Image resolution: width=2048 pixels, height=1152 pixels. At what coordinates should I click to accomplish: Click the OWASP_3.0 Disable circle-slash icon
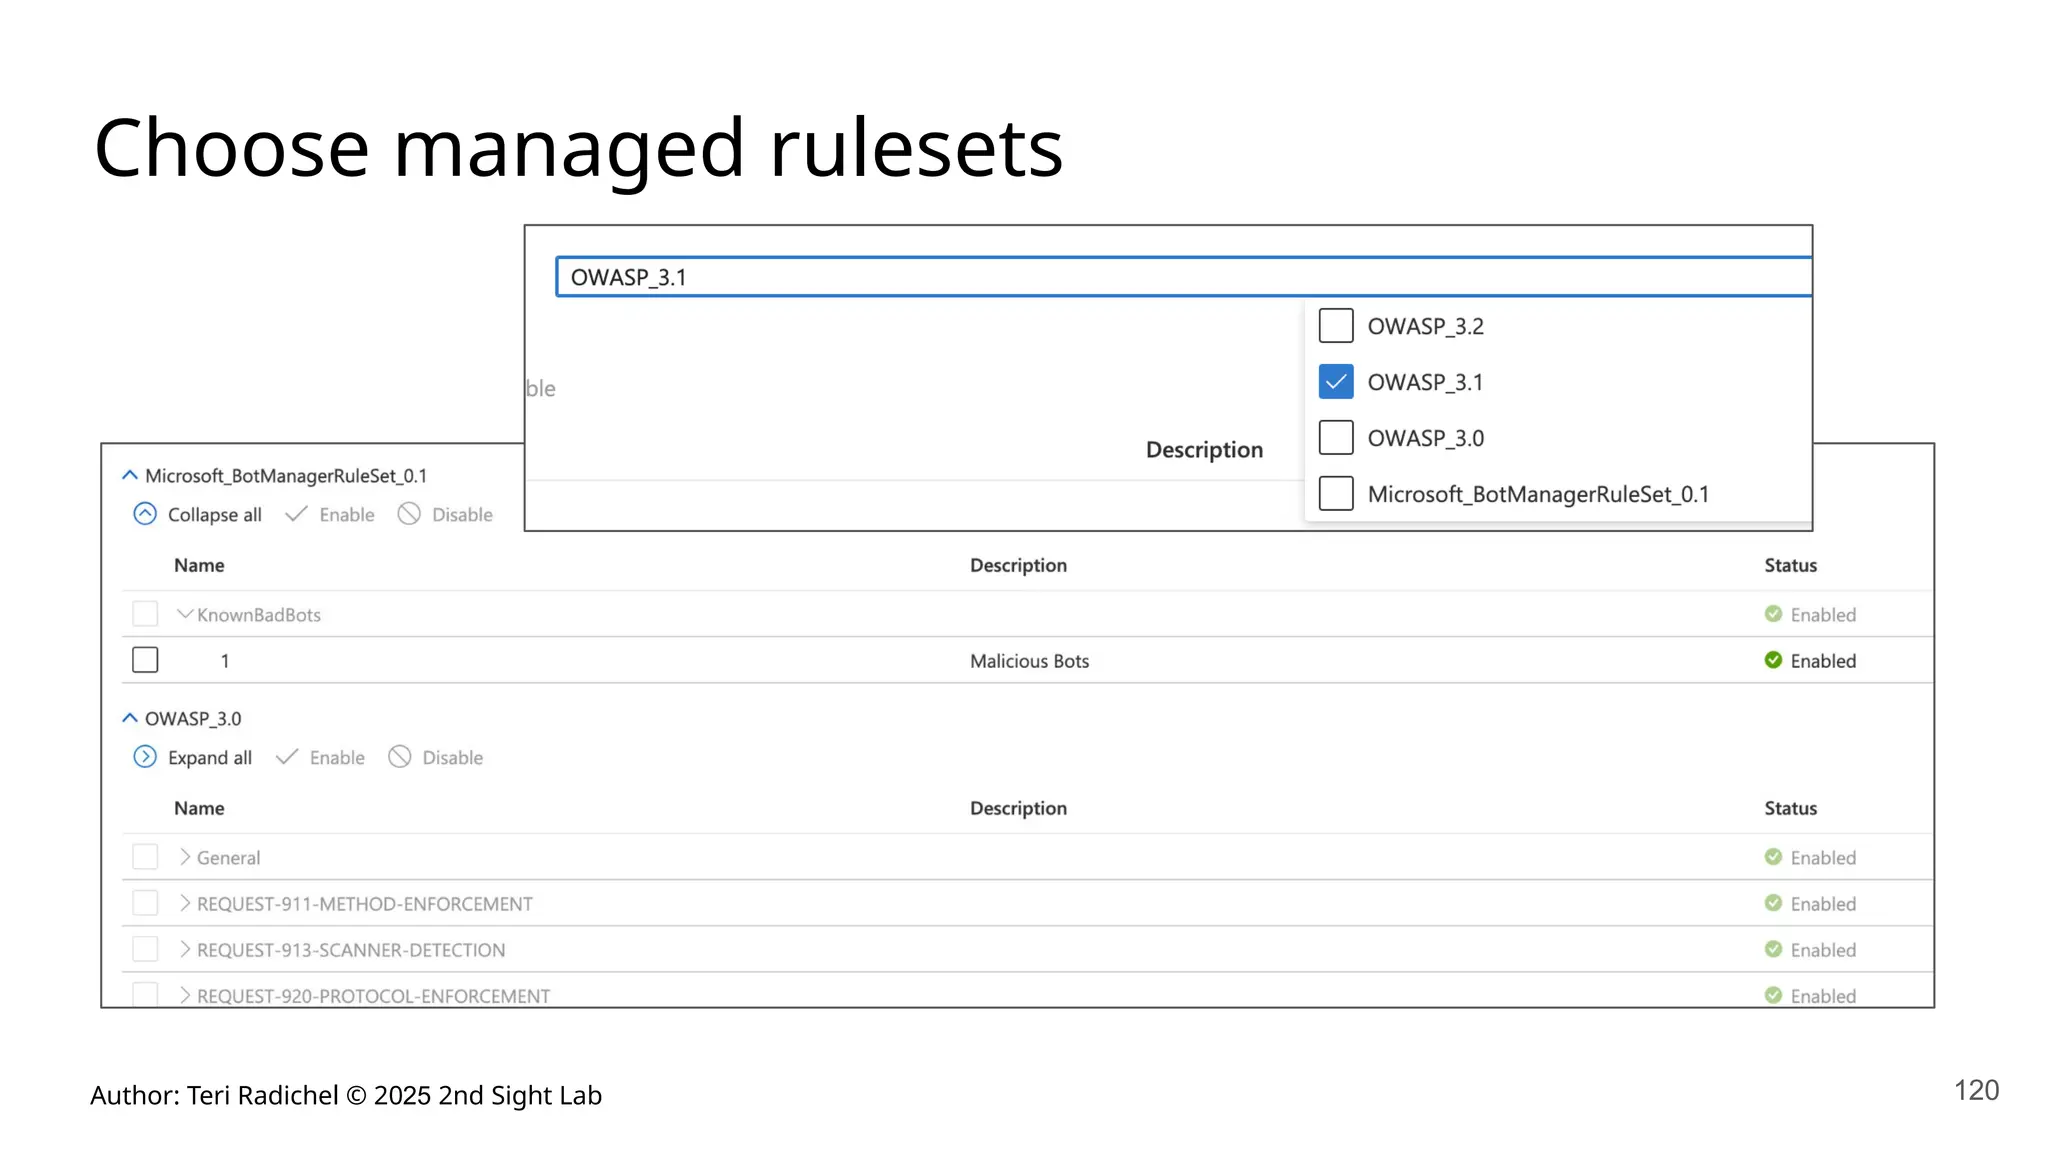(400, 757)
